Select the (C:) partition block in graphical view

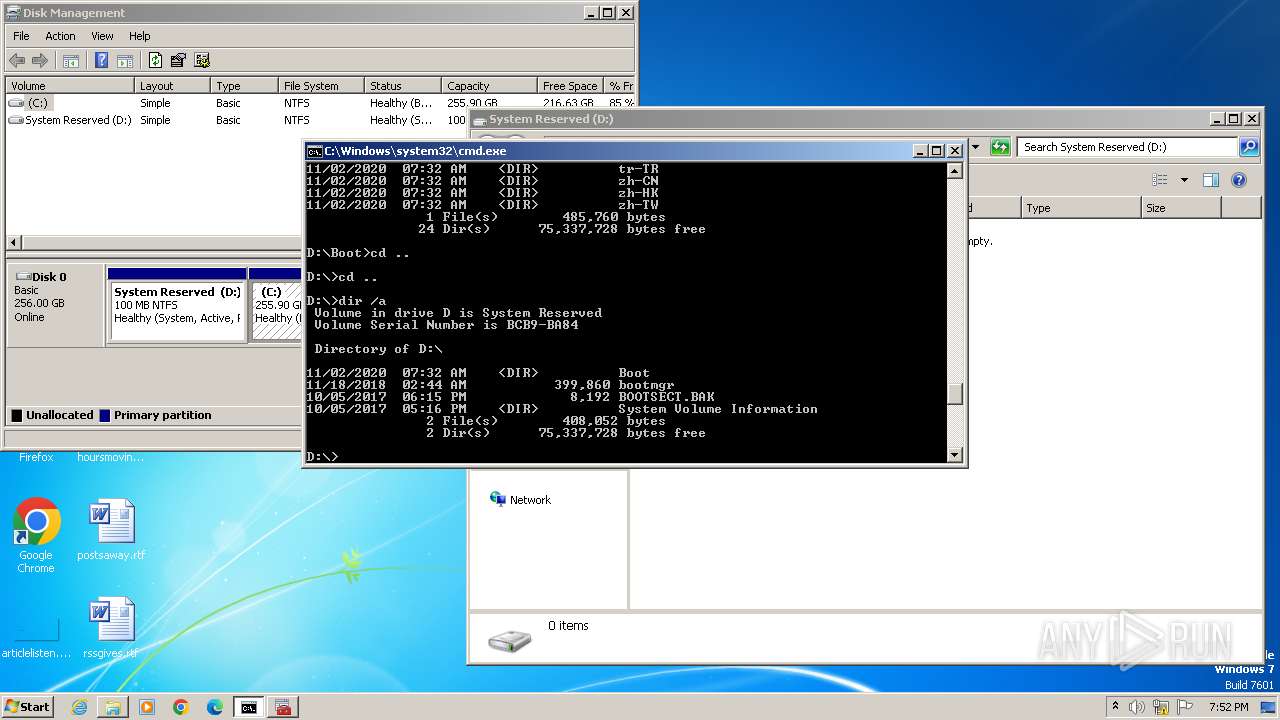click(276, 305)
